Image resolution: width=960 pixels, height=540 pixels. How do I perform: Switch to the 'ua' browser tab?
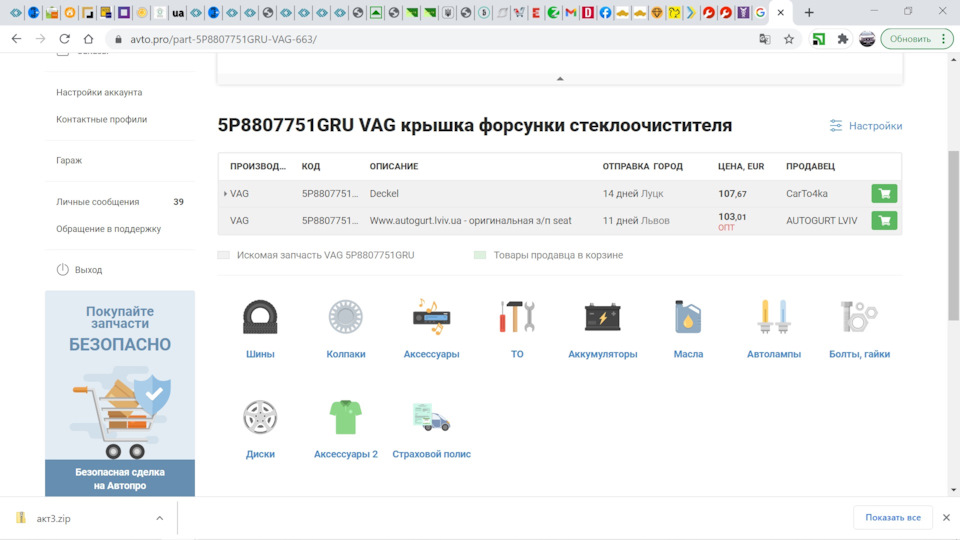(x=178, y=12)
